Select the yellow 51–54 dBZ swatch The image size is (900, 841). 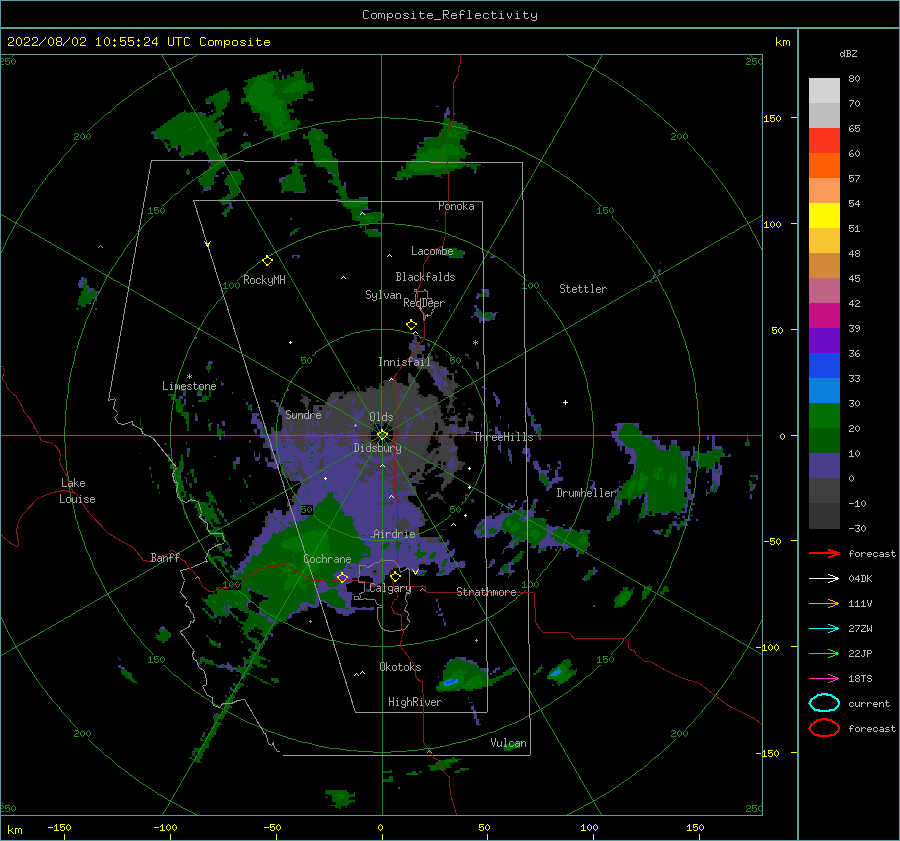click(x=824, y=215)
